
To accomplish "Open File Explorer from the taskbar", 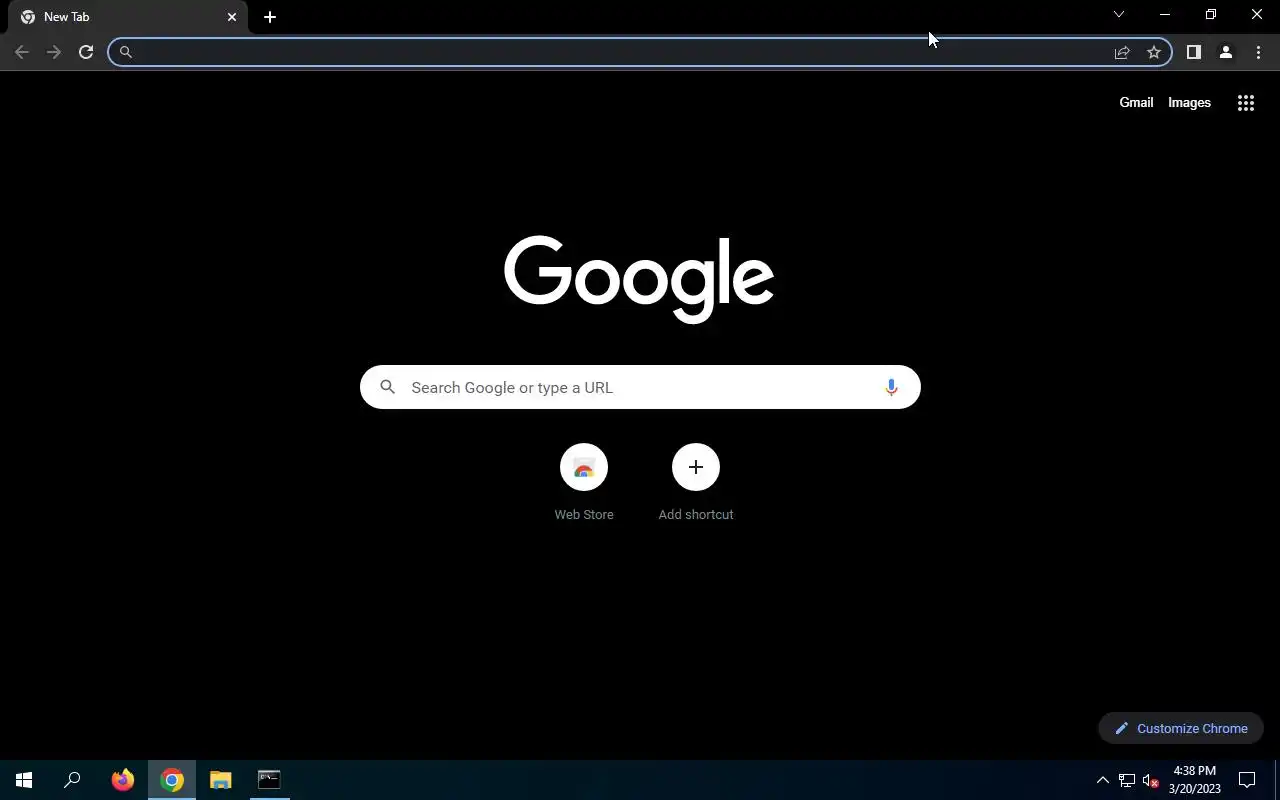I will (x=221, y=780).
